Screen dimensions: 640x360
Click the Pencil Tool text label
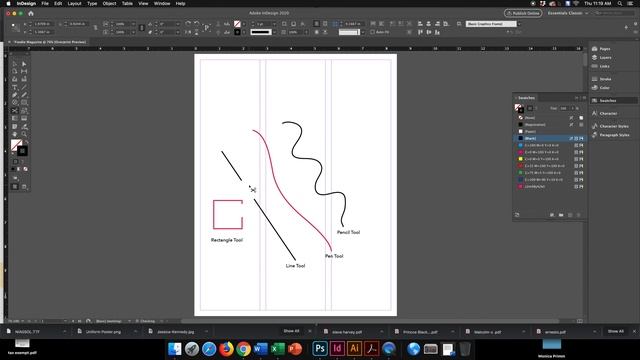coord(348,232)
